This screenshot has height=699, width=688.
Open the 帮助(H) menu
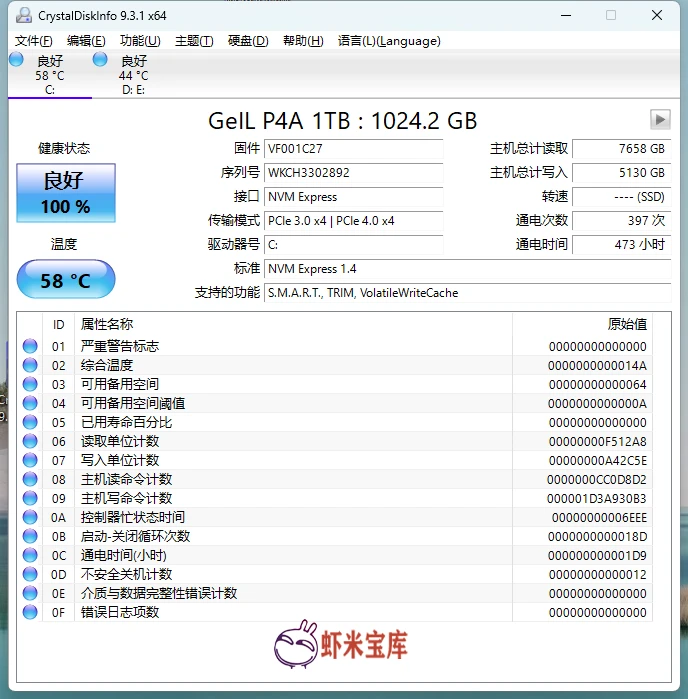click(303, 41)
